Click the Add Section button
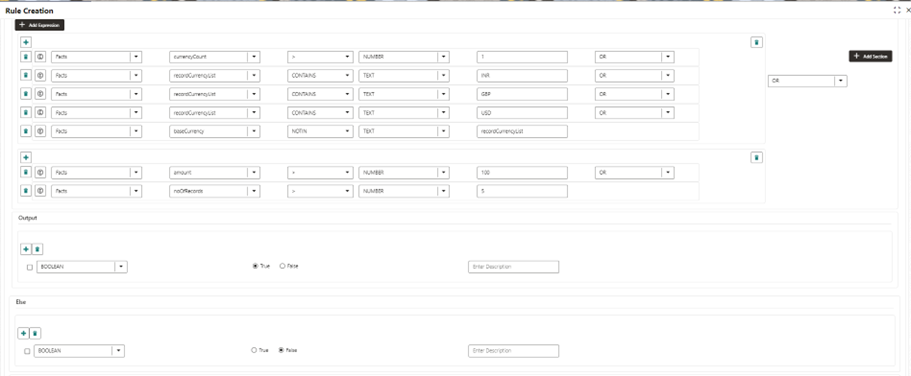This screenshot has width=911, height=376. tap(870, 56)
